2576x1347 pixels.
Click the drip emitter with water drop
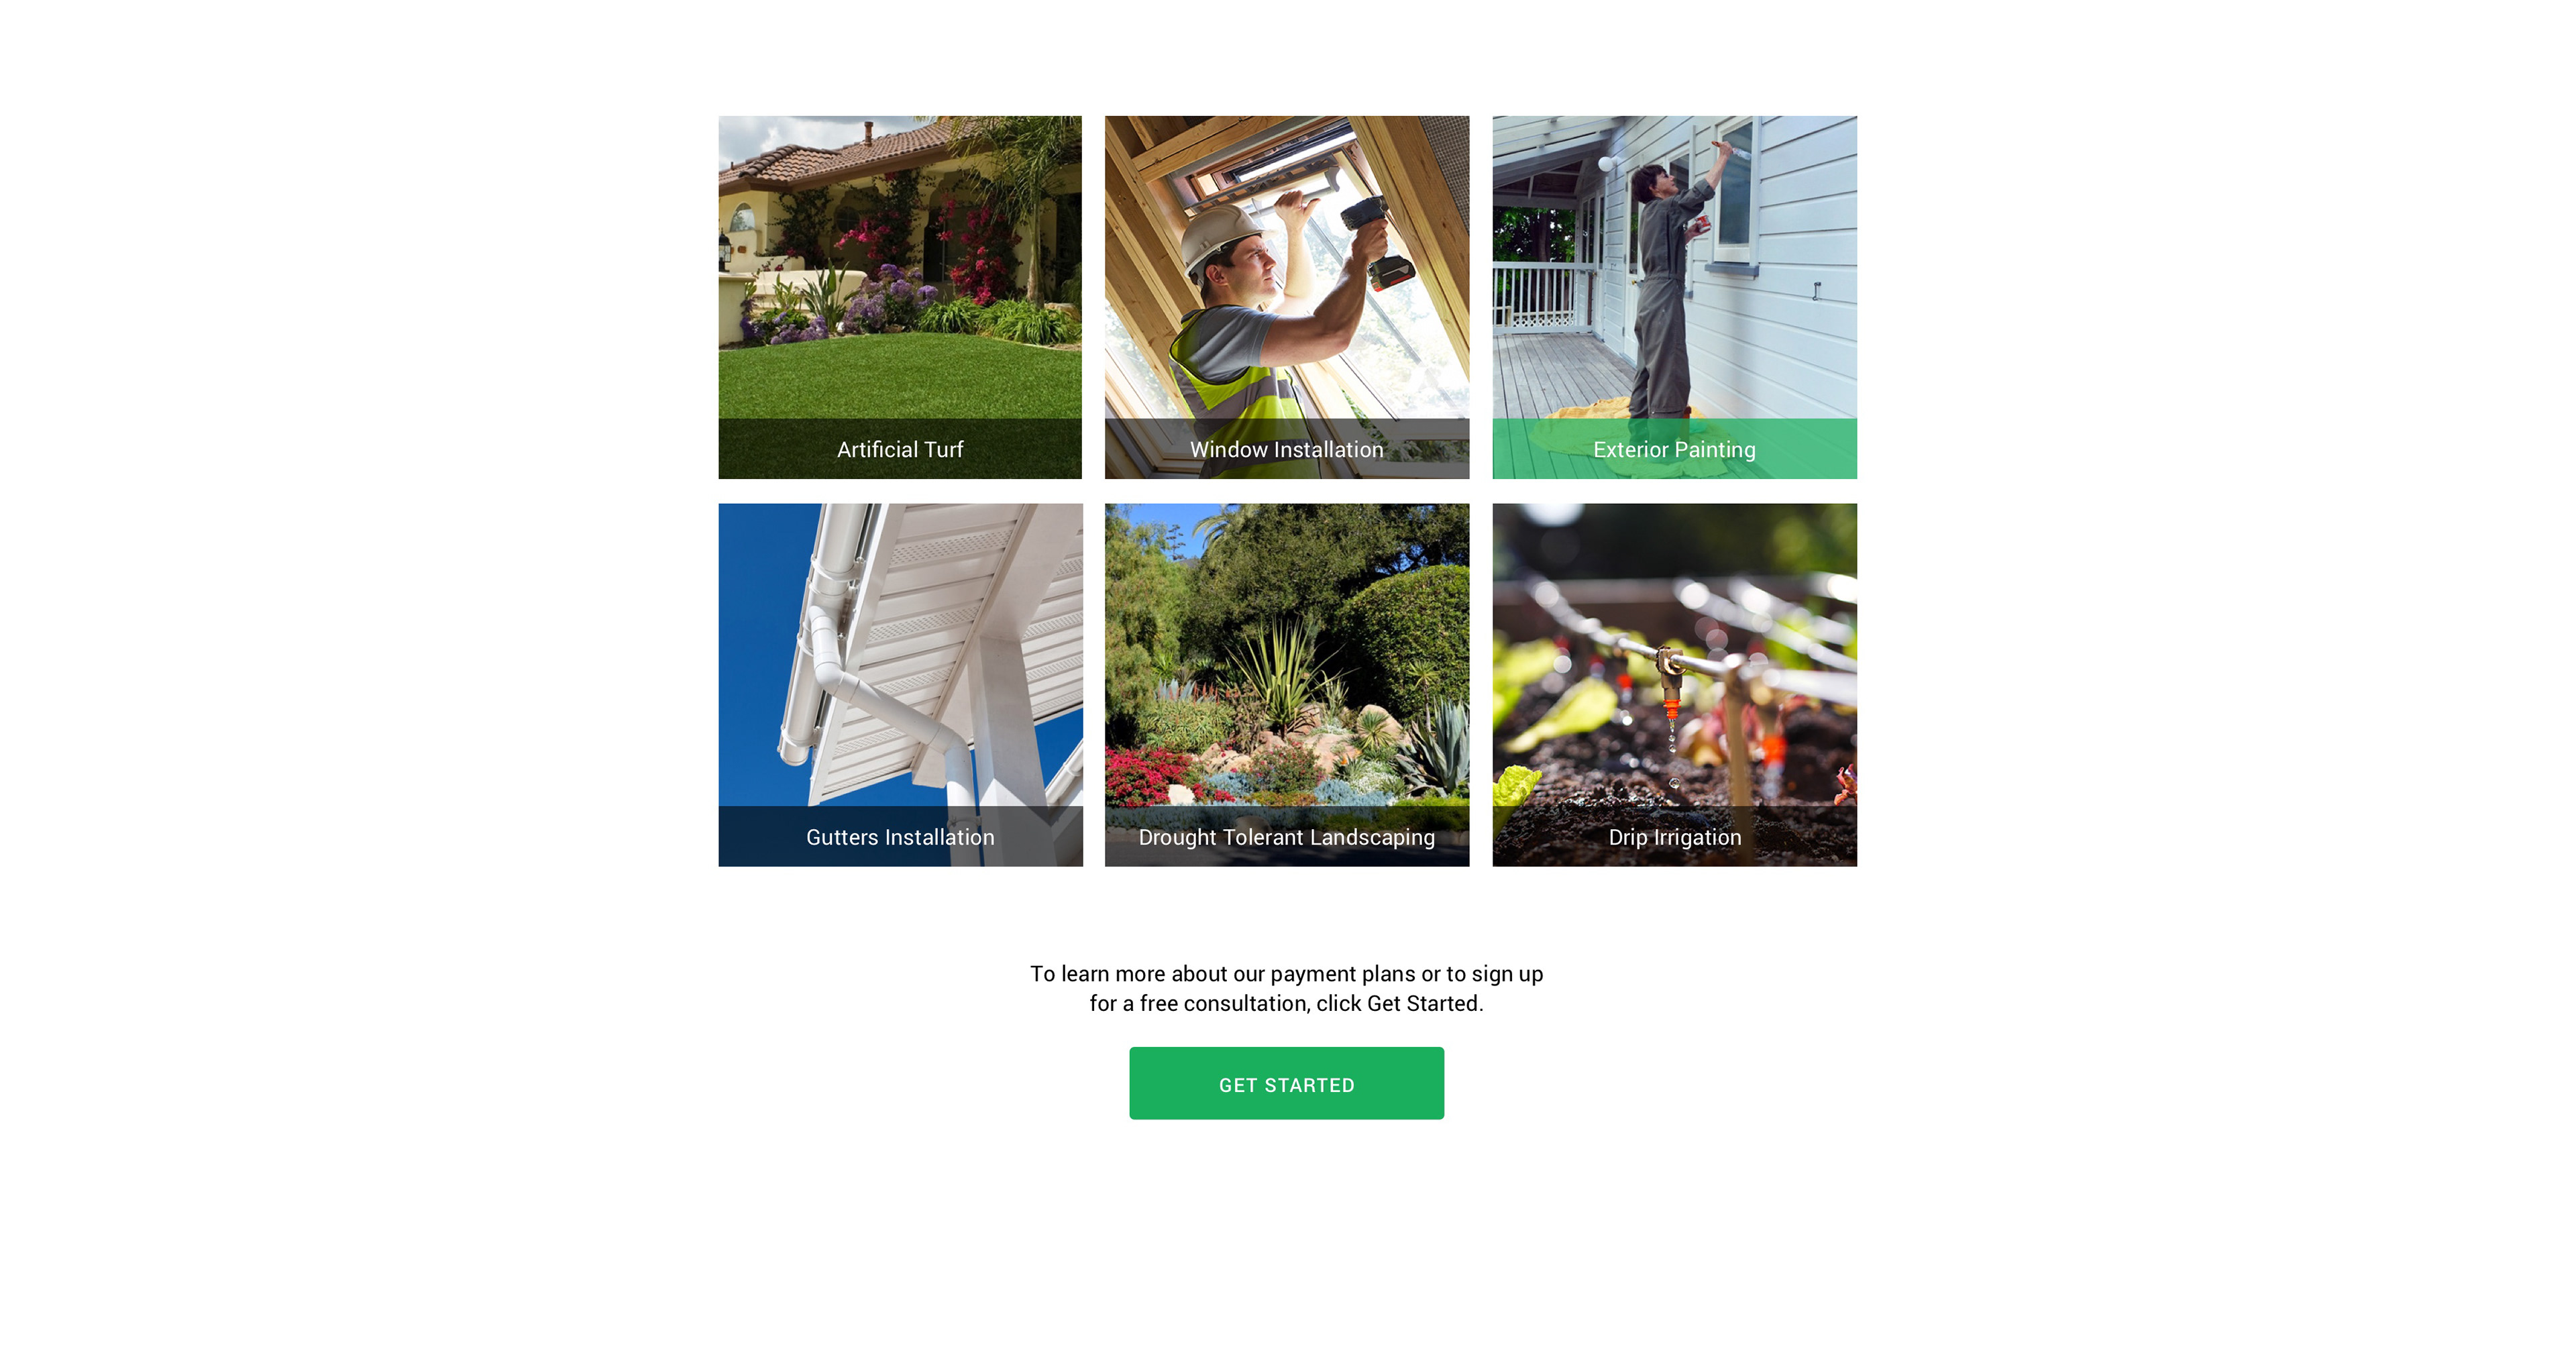click(x=1671, y=700)
